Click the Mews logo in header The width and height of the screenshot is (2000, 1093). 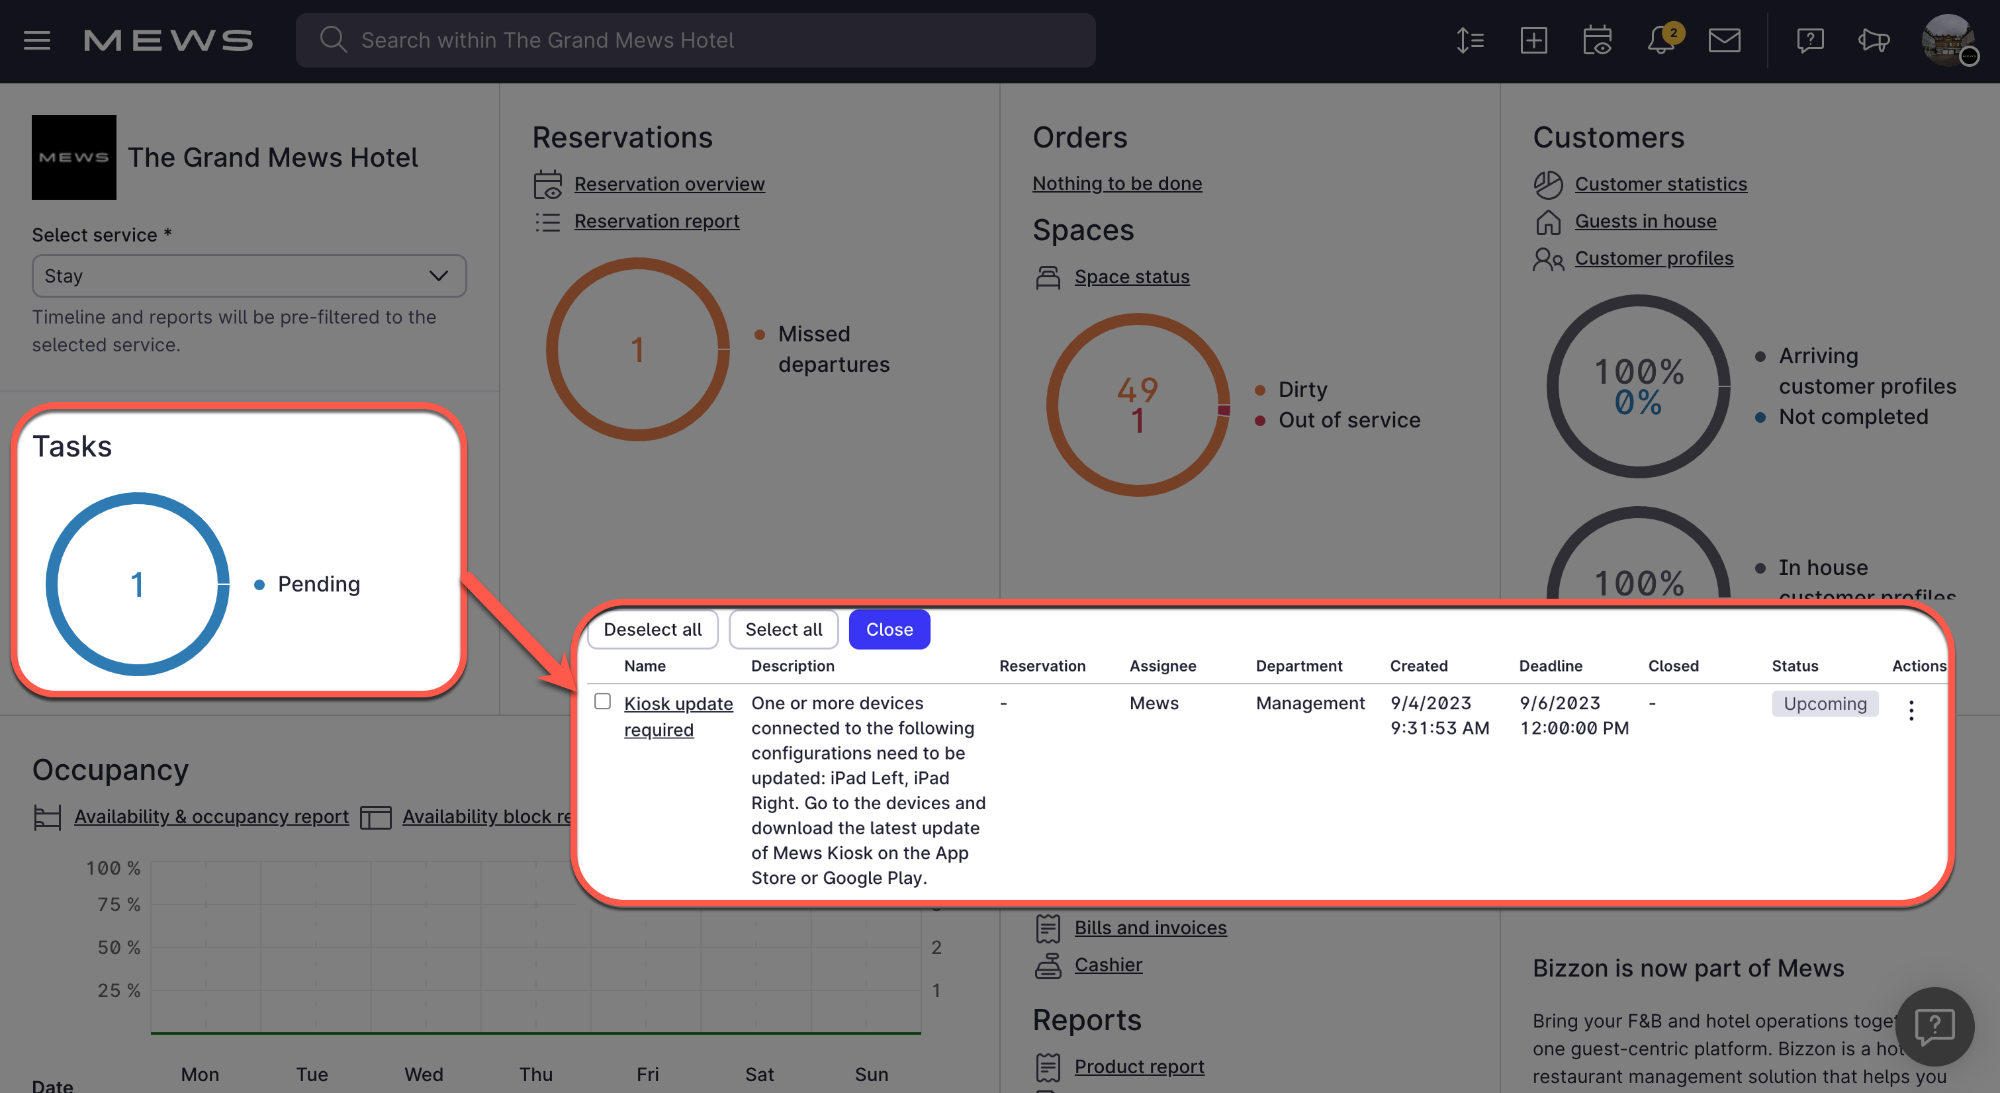168,40
